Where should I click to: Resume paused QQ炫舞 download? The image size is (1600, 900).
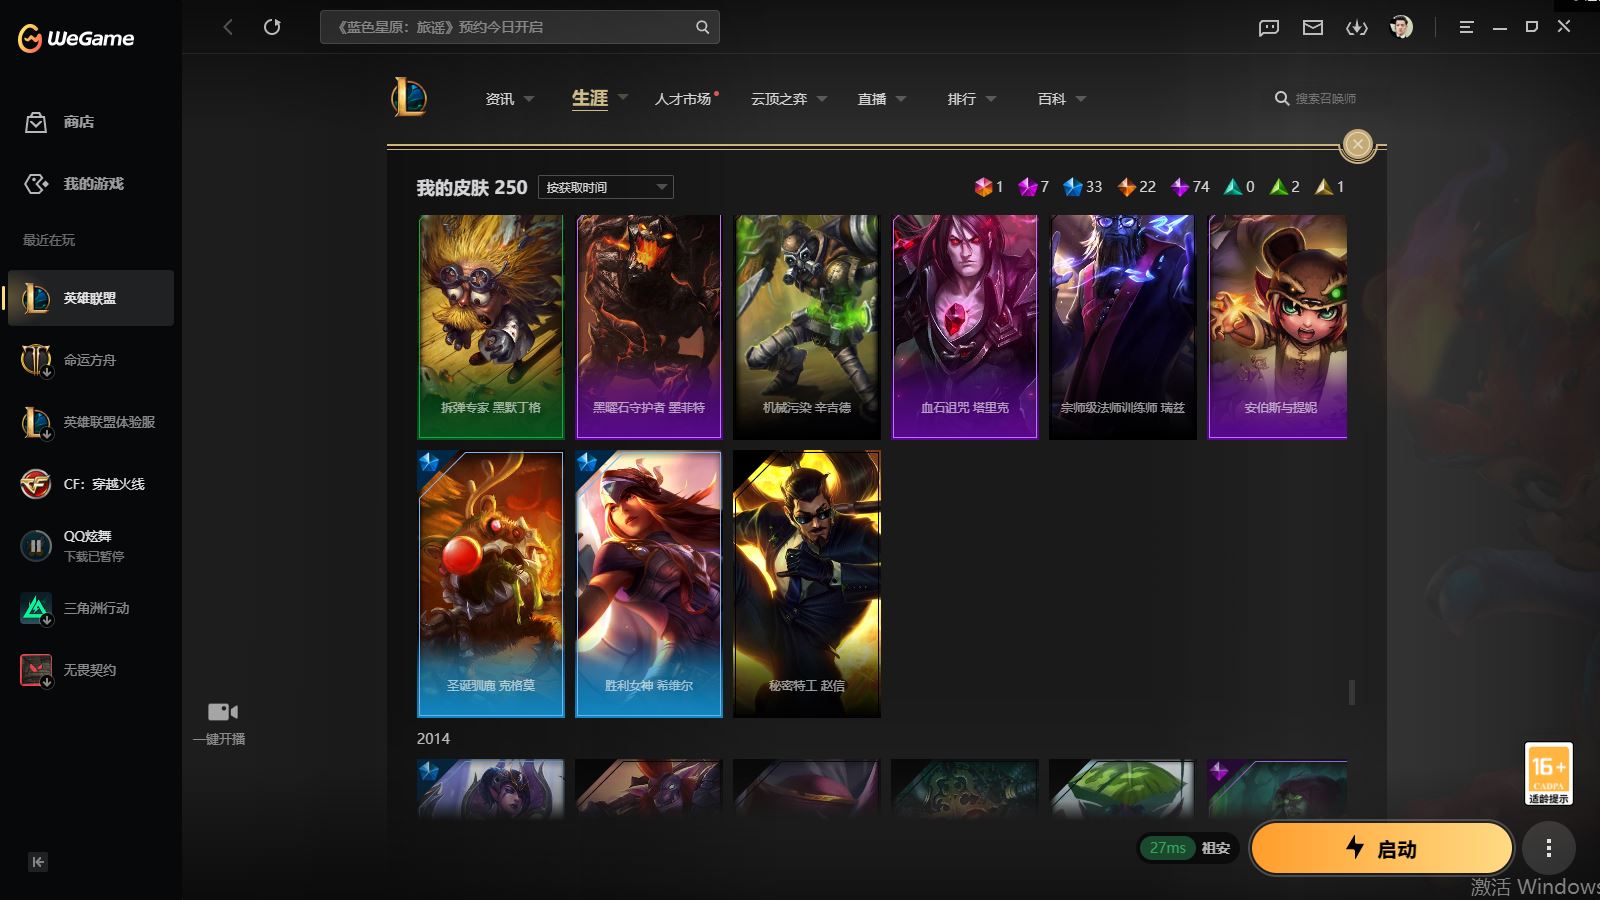(36, 546)
